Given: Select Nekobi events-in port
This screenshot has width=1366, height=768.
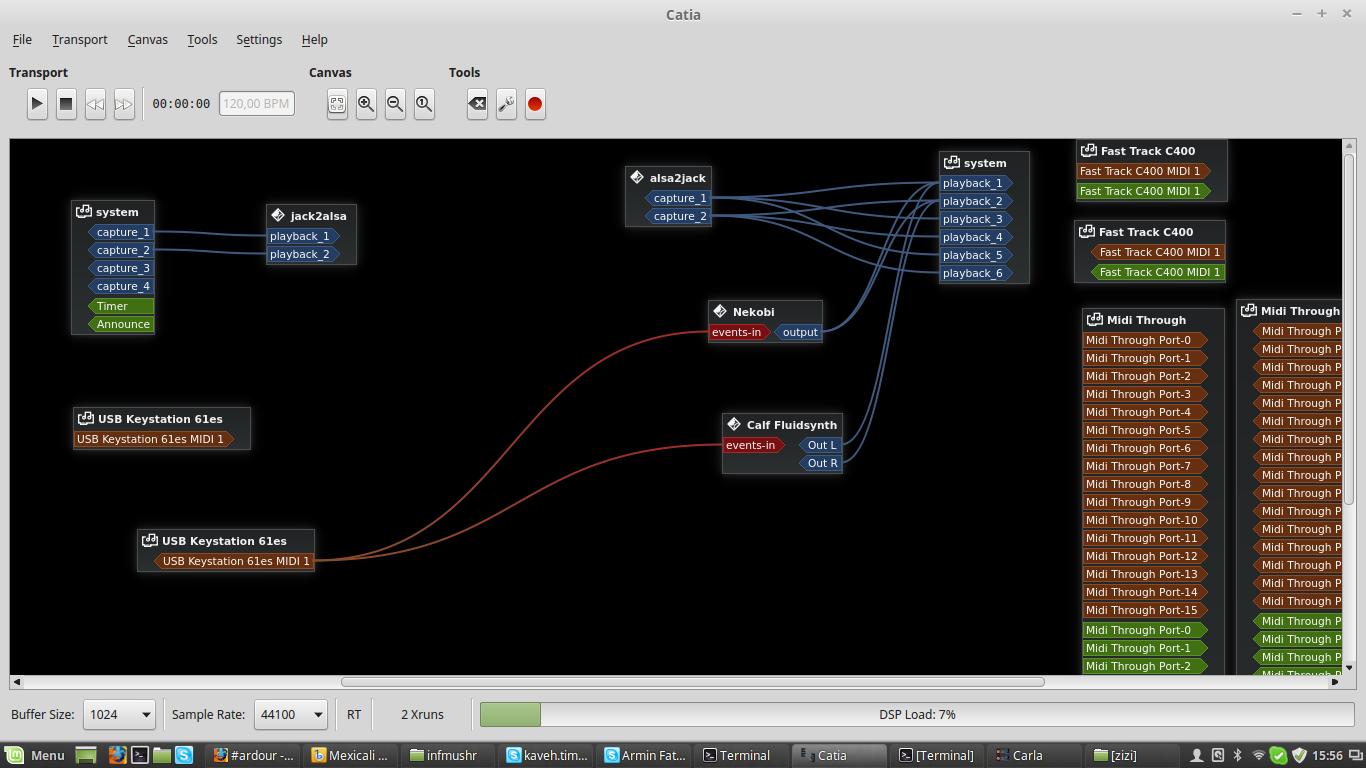Looking at the screenshot, I should point(740,332).
